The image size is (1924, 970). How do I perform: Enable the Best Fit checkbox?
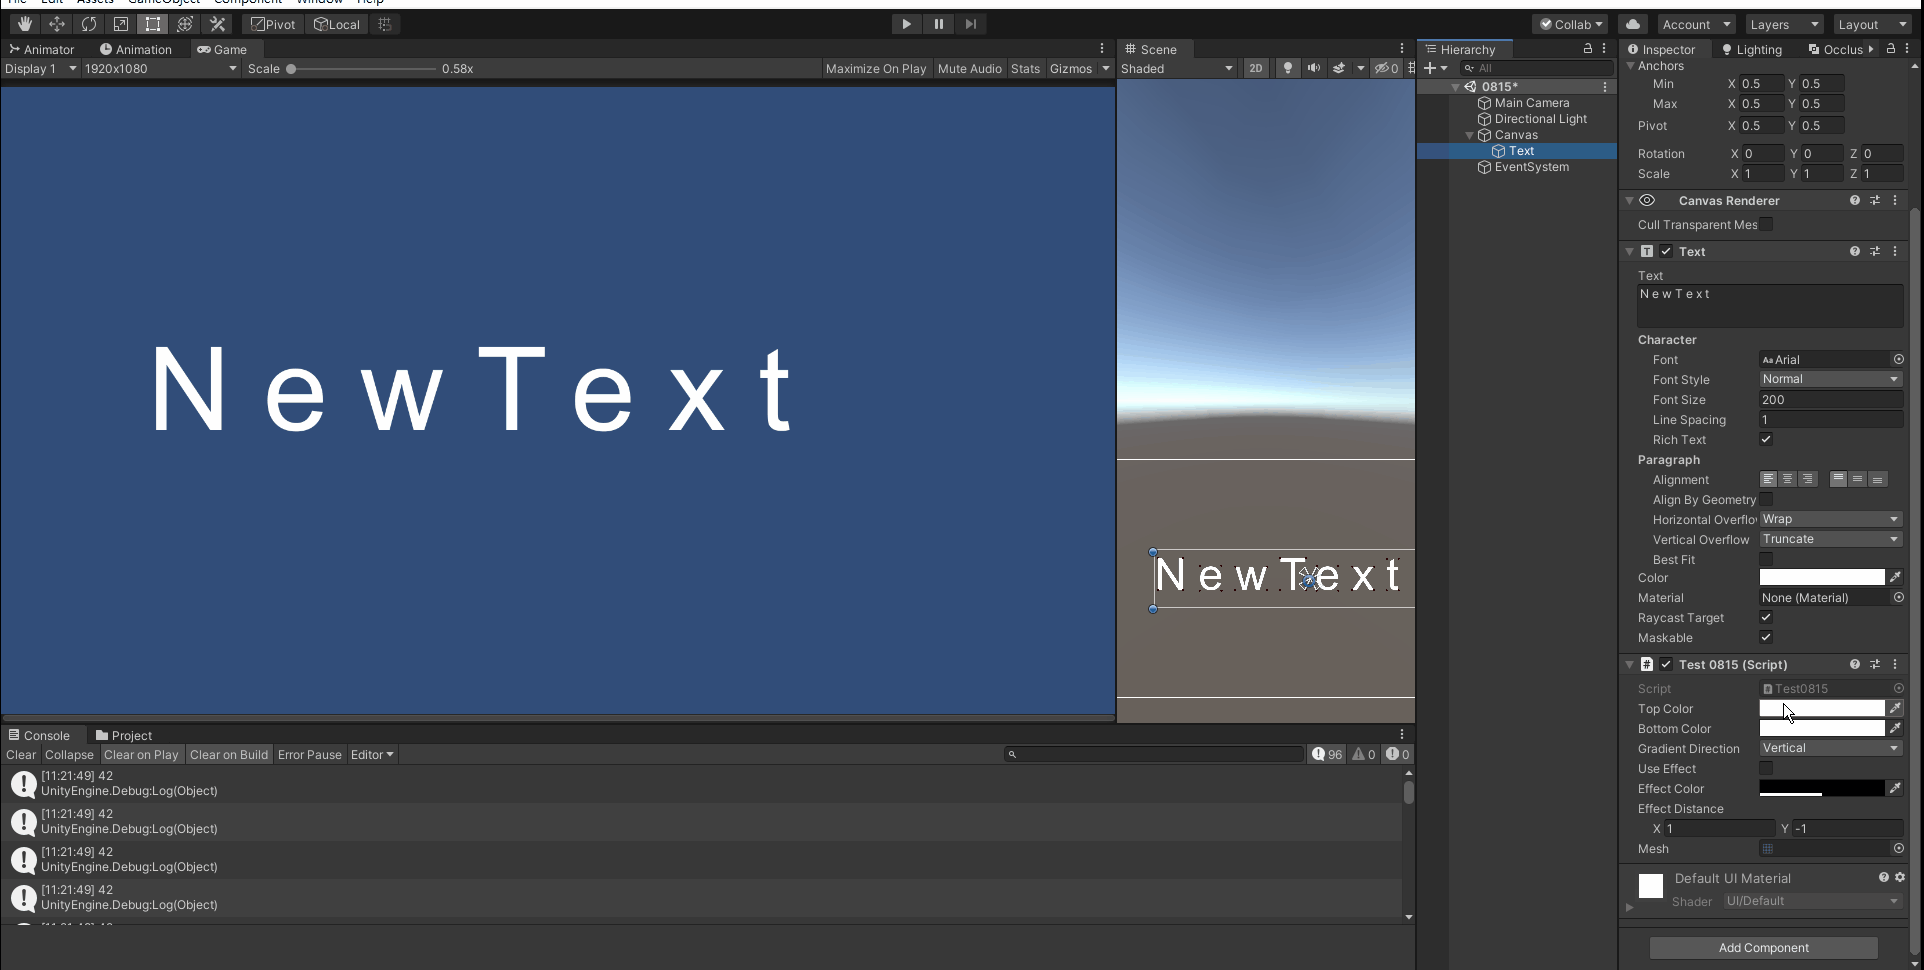(1766, 559)
